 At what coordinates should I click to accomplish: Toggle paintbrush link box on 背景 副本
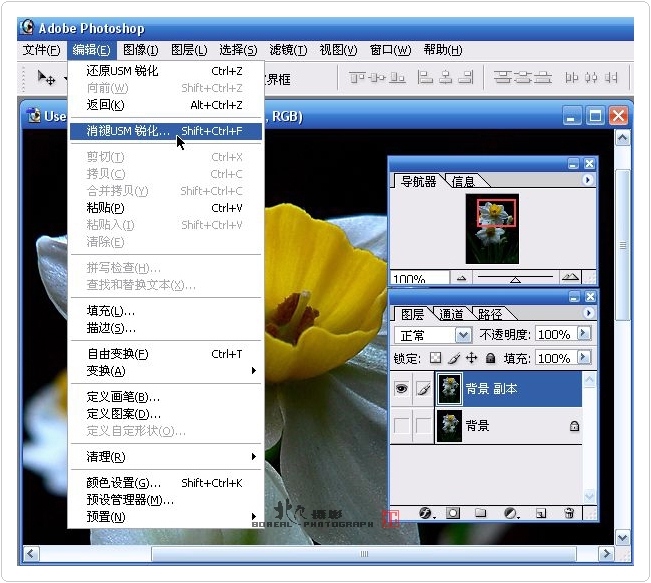[x=423, y=389]
